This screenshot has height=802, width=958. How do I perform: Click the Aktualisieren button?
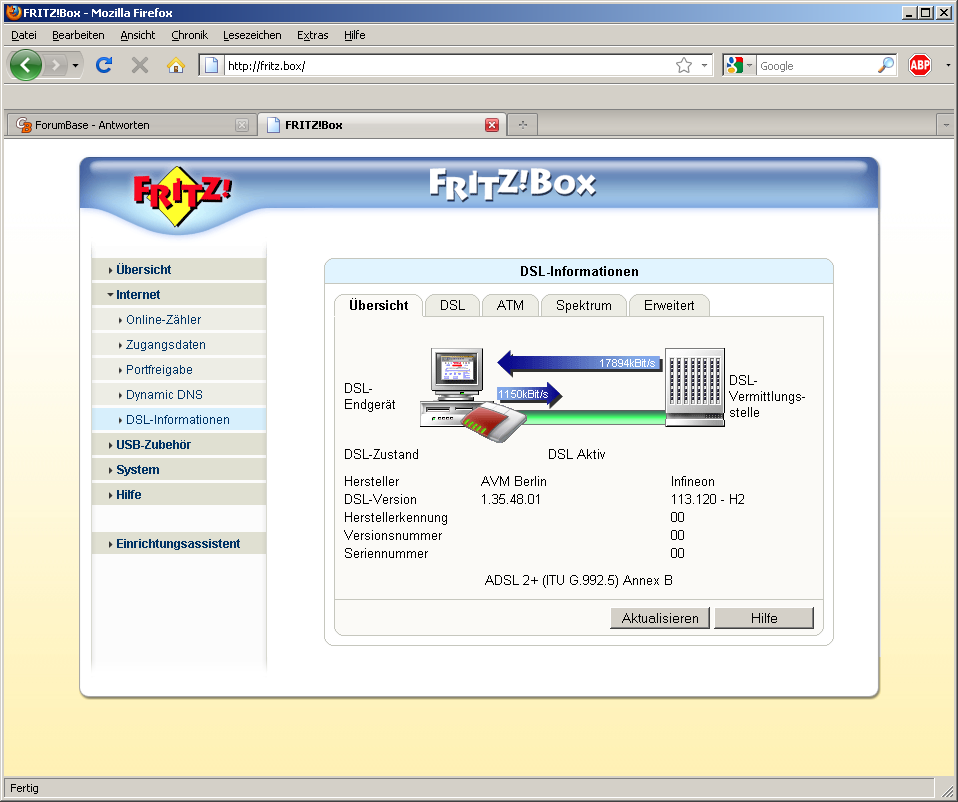[660, 618]
